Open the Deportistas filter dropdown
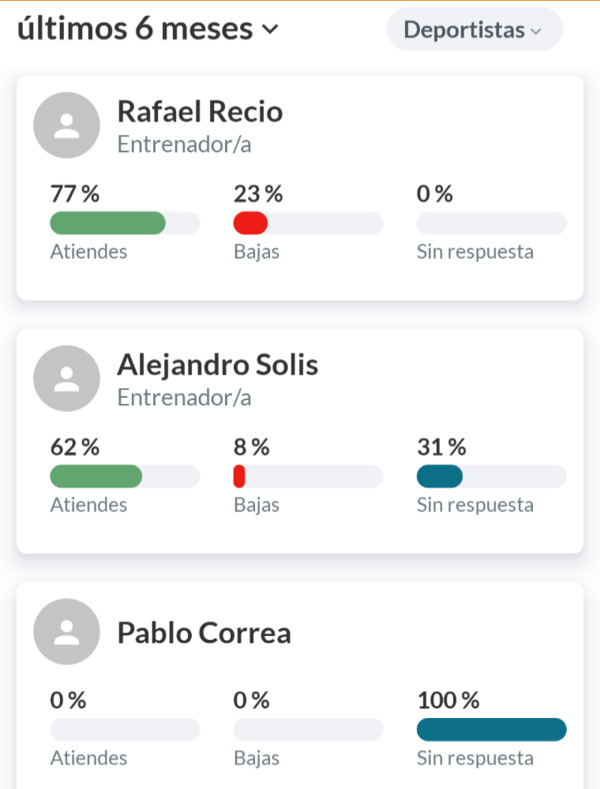 475,29
